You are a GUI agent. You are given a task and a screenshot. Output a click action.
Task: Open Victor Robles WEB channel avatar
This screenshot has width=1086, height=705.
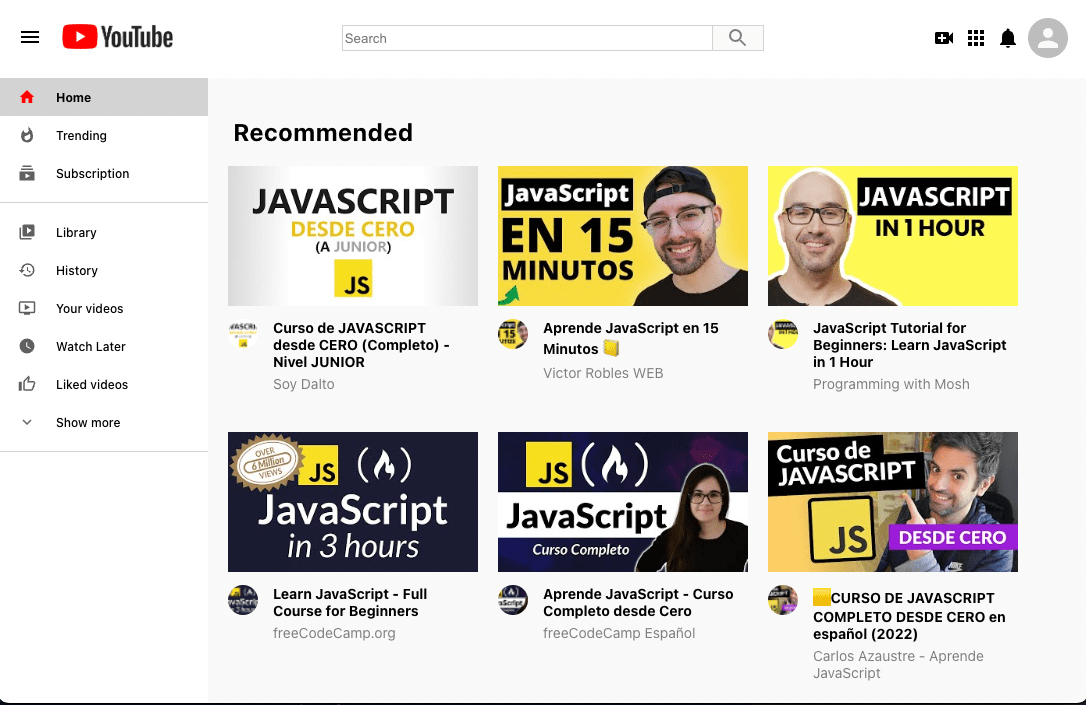[x=513, y=334]
